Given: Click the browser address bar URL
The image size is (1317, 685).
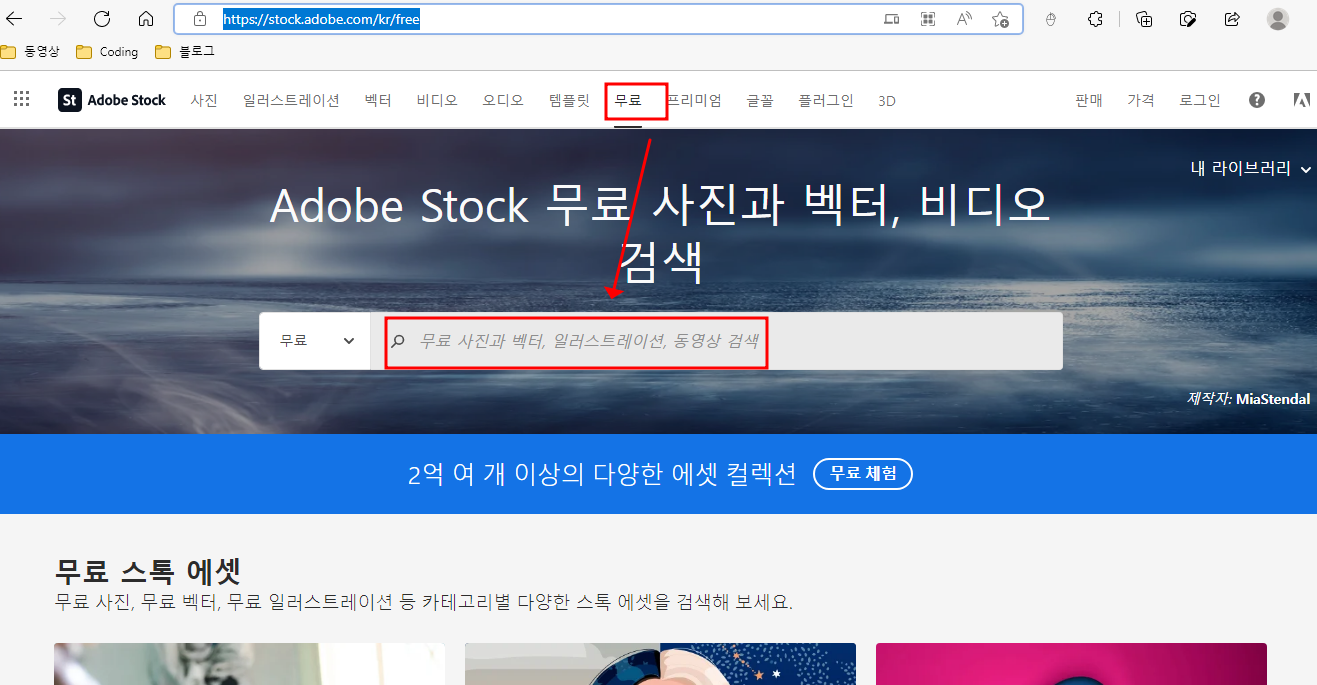Looking at the screenshot, I should 321,19.
